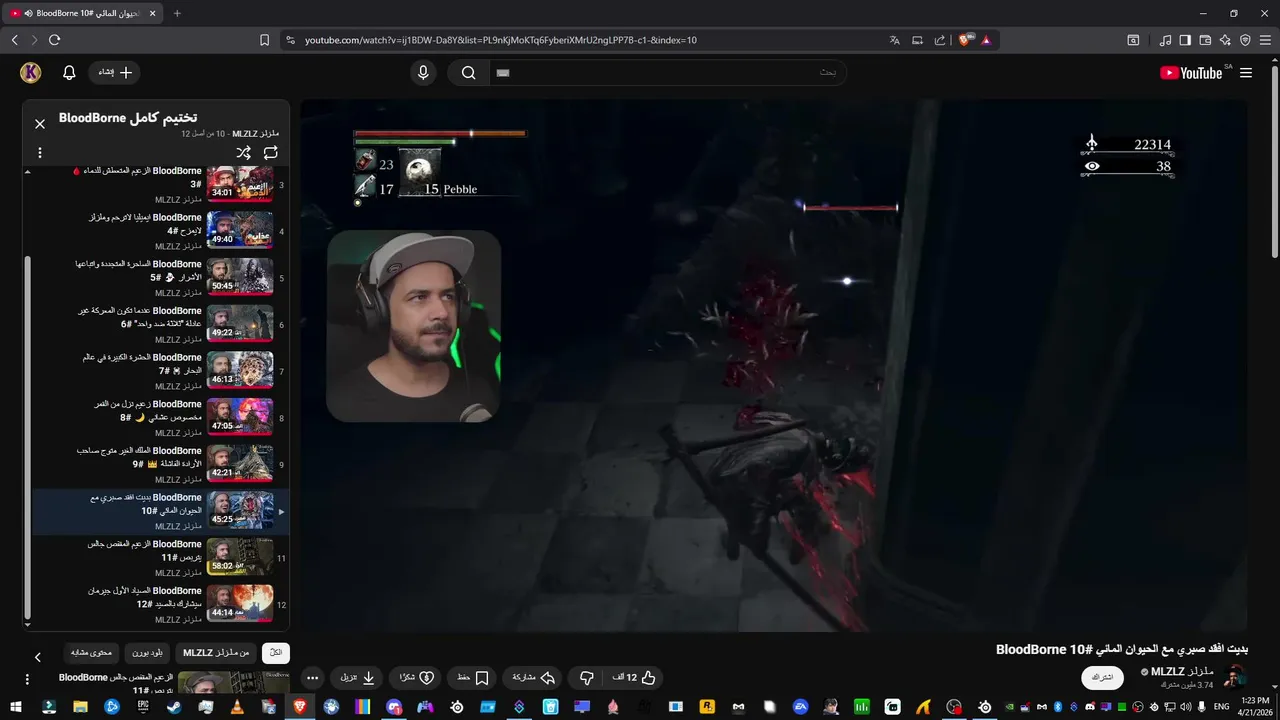Screen dimensions: 1280x720
Task: Open playlist video BloodBorne #5
Action: (160, 278)
